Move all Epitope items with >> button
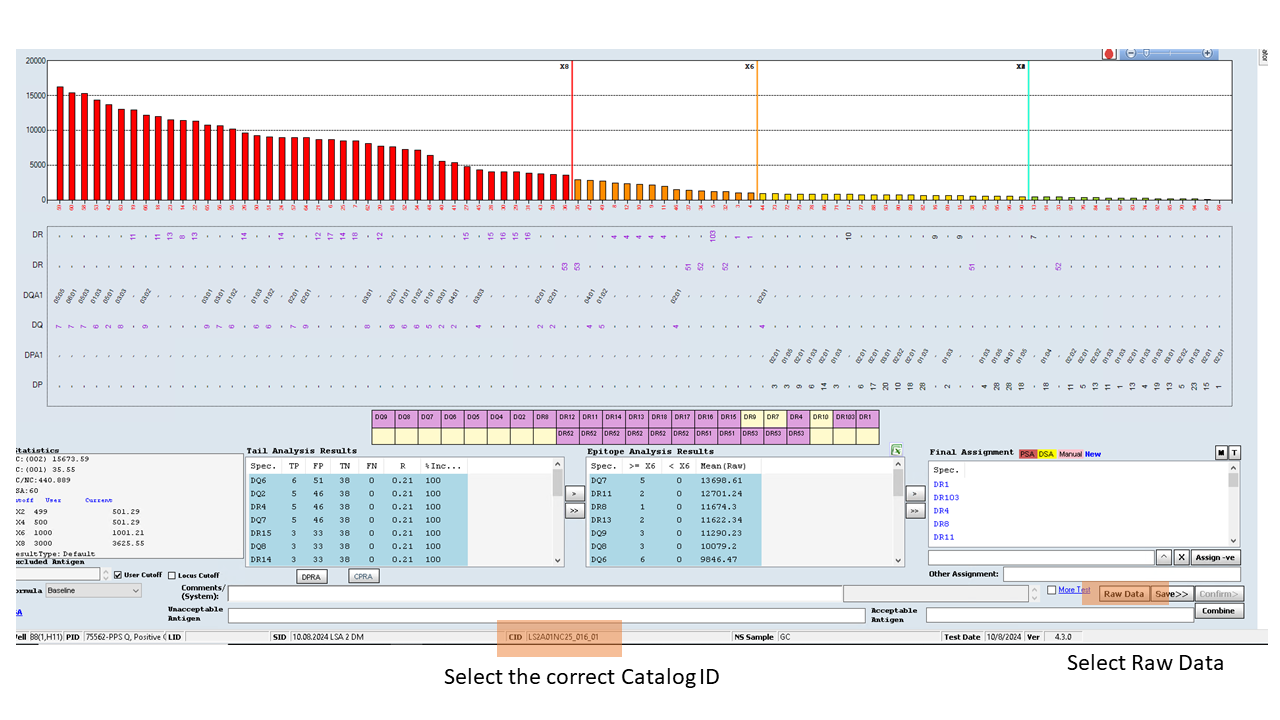1280x720 pixels. pyautogui.click(x=915, y=511)
